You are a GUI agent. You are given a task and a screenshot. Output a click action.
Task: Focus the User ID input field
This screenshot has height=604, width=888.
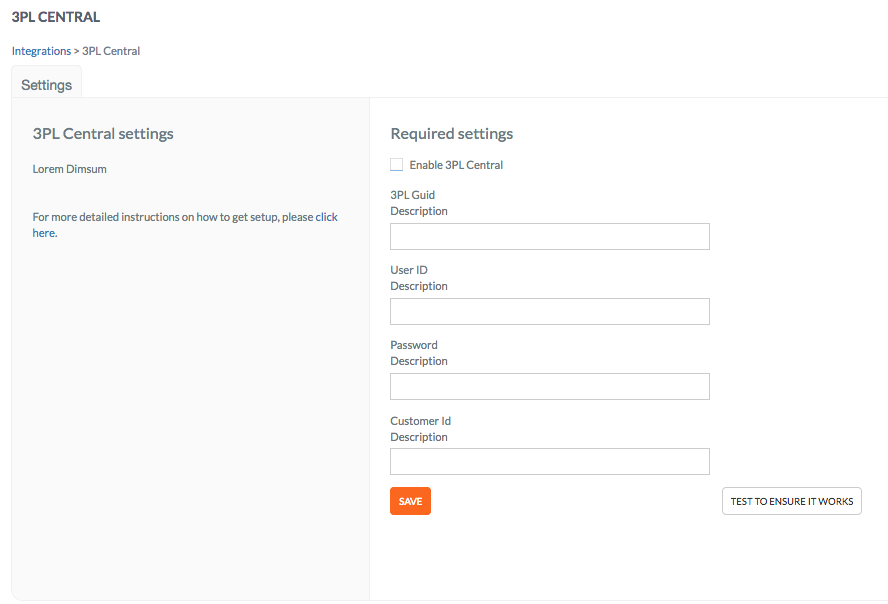click(549, 311)
